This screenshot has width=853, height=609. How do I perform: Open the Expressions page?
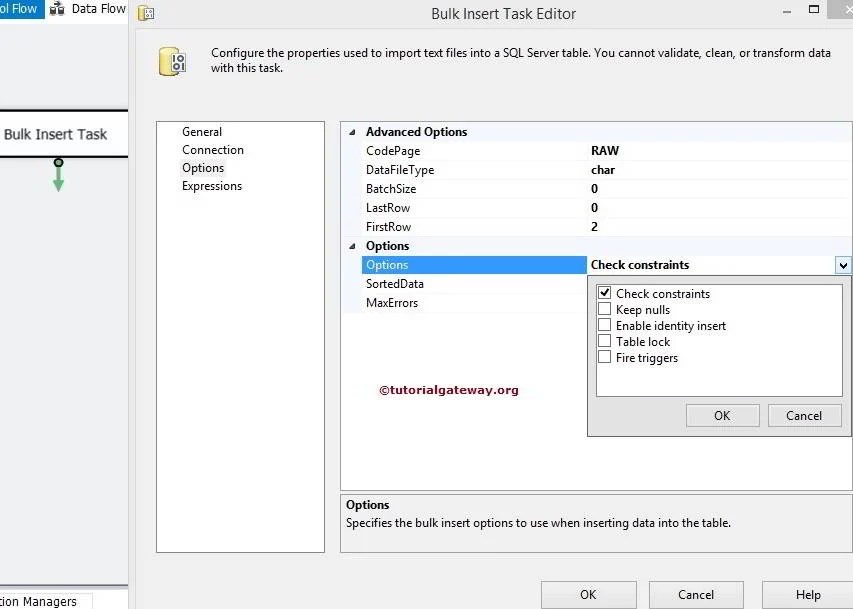coord(211,185)
